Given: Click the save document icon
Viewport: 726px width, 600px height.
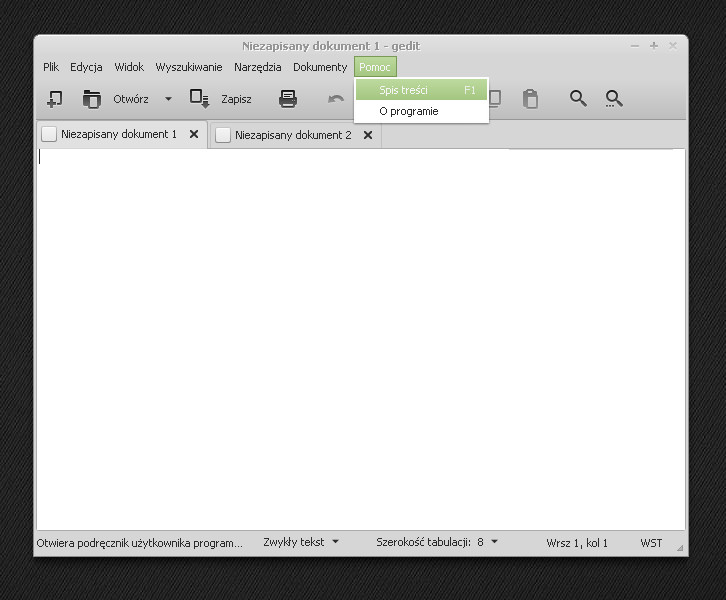Looking at the screenshot, I should pos(200,99).
